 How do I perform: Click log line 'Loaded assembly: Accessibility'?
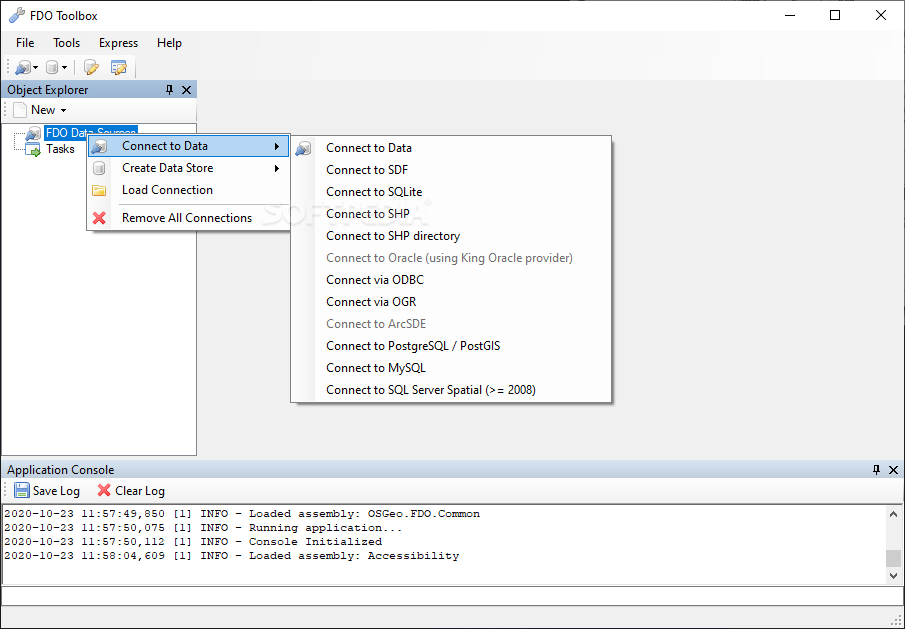231,556
